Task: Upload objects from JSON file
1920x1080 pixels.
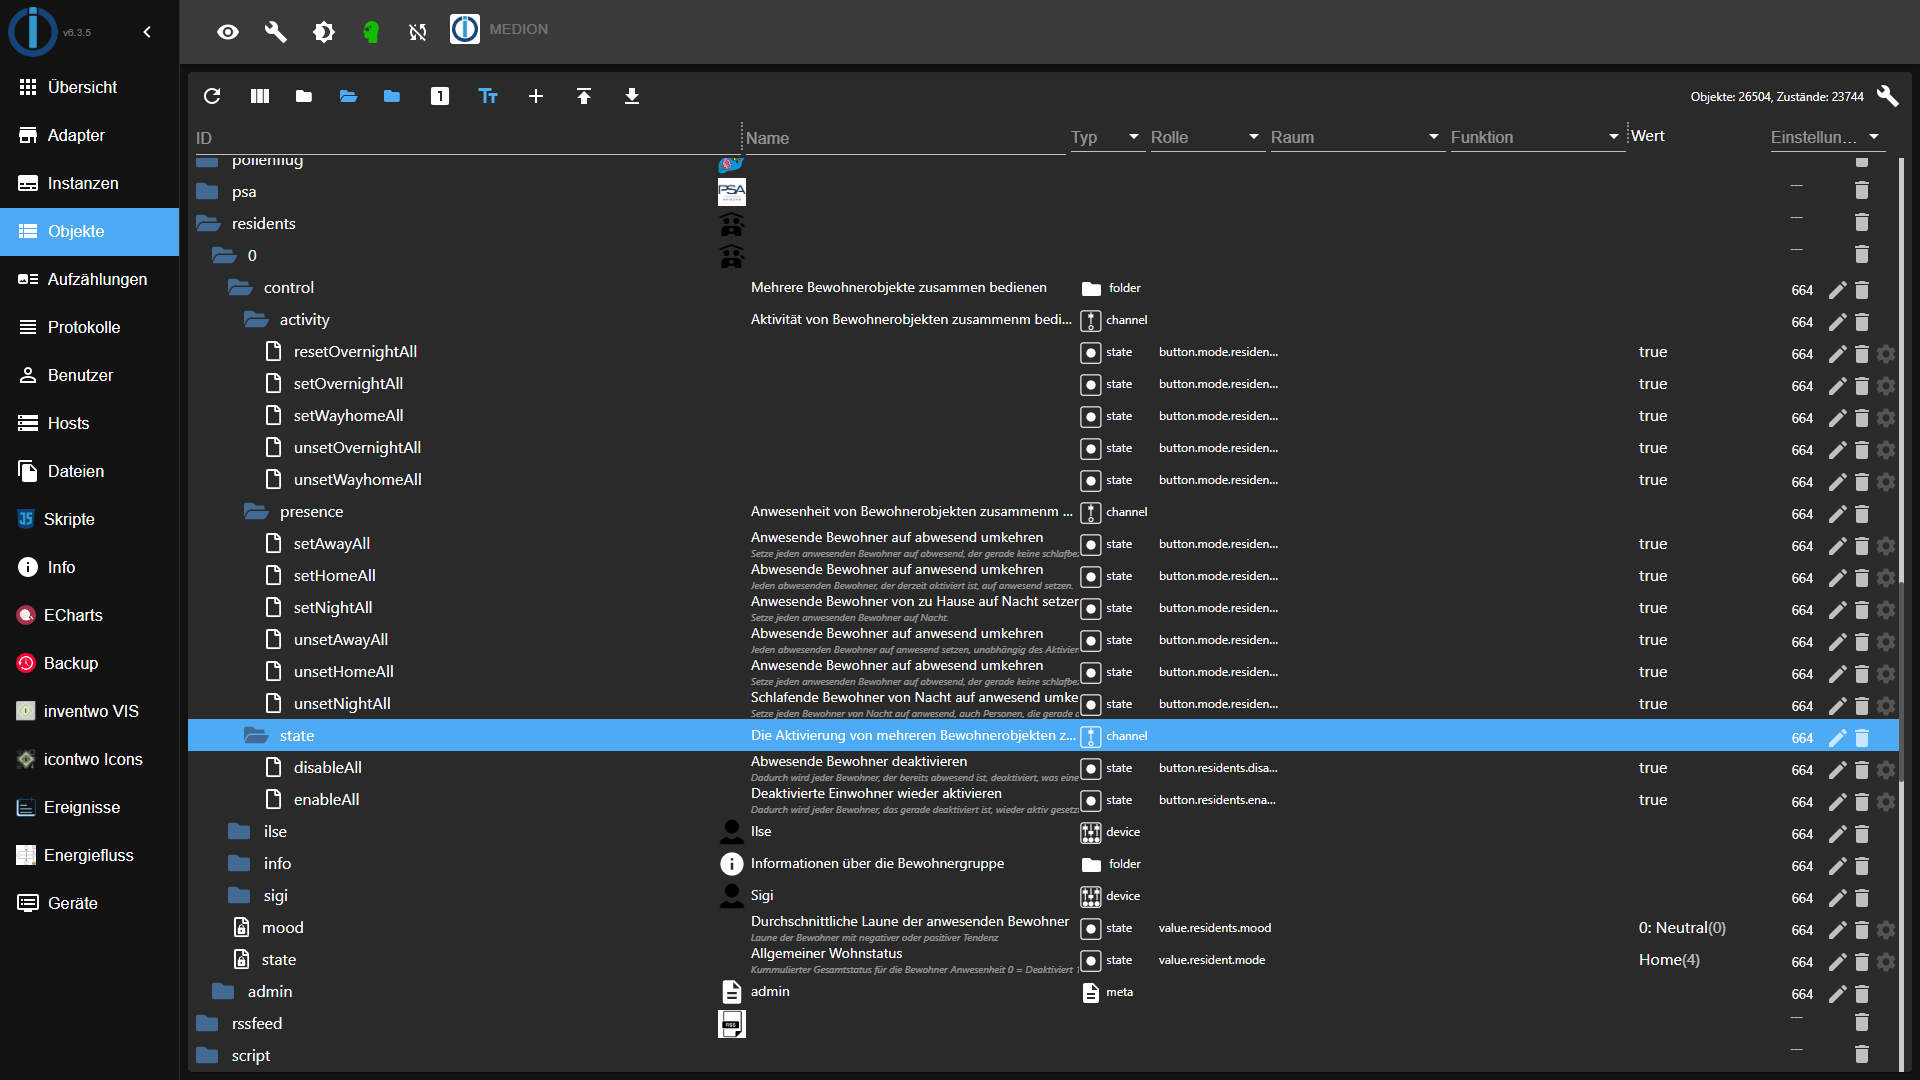Action: coord(584,96)
